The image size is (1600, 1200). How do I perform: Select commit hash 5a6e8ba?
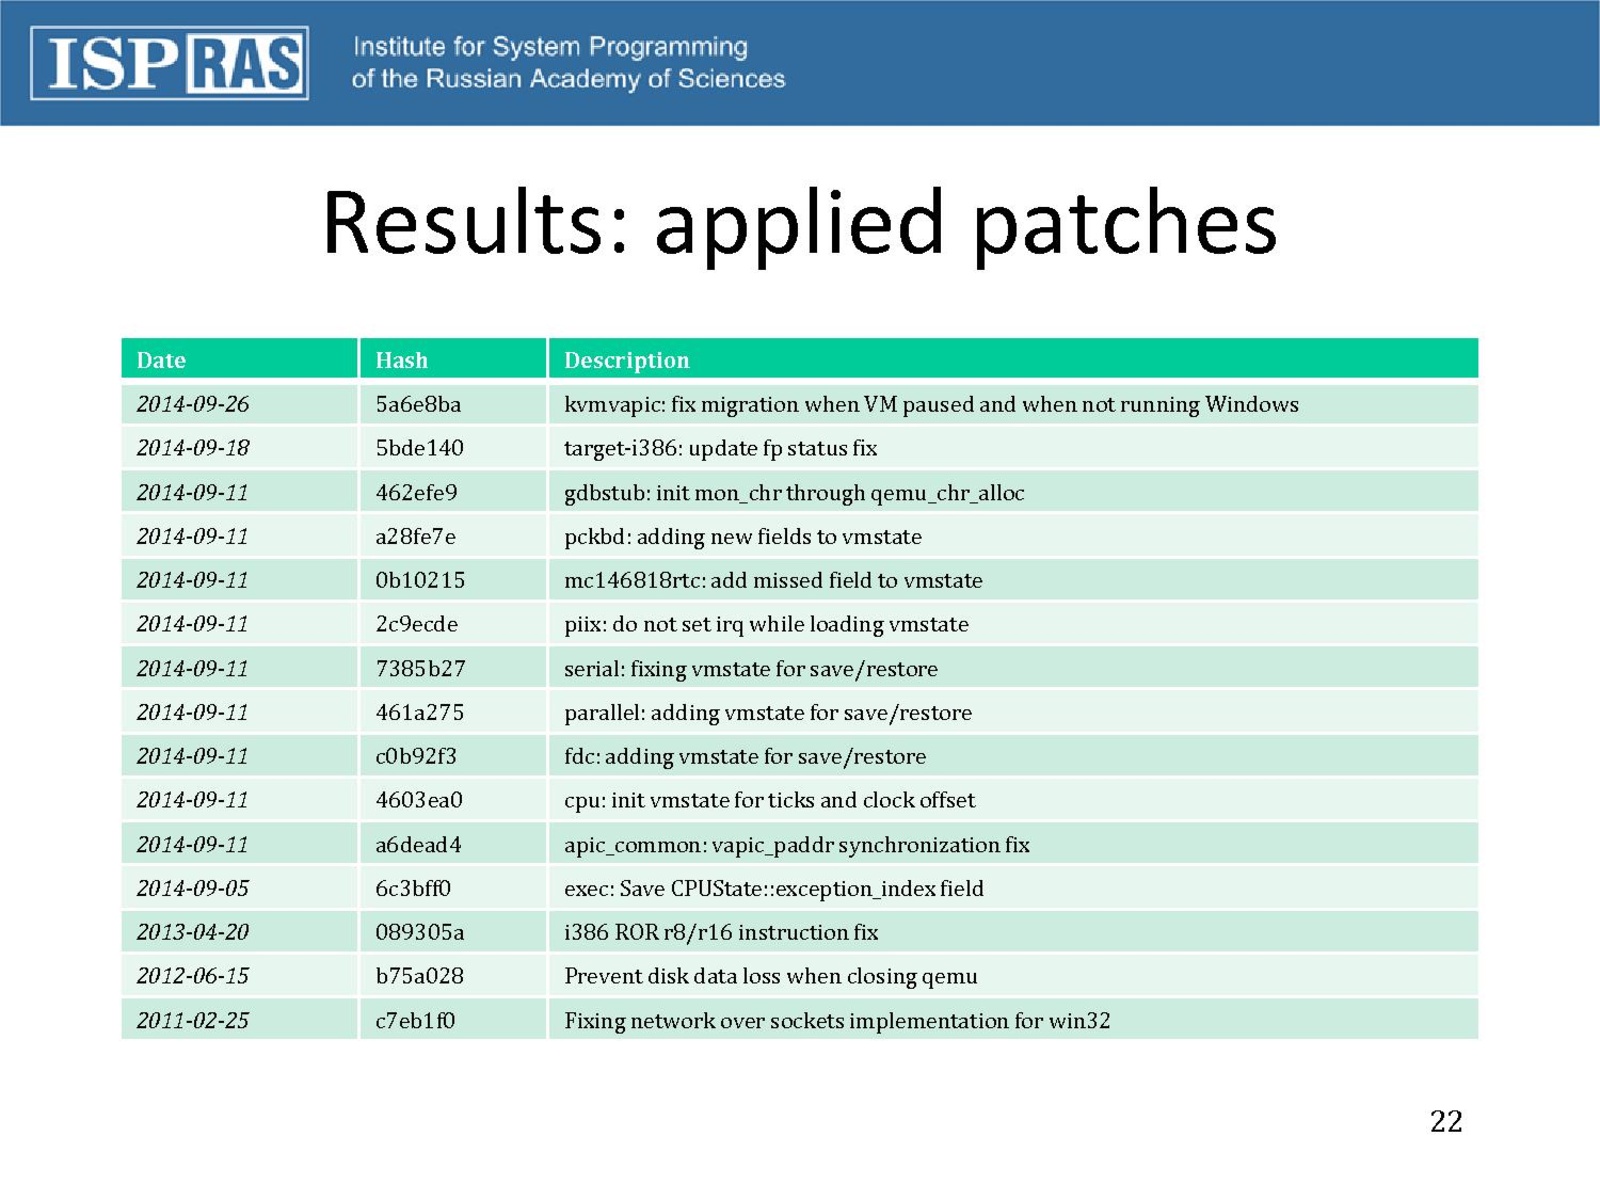point(418,404)
